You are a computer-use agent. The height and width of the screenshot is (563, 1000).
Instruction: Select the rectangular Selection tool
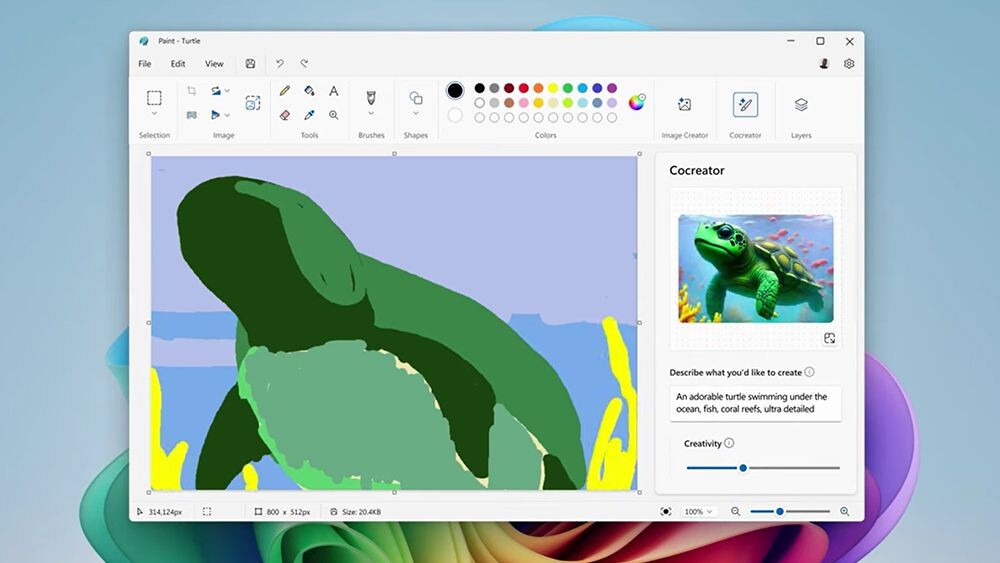pos(154,98)
